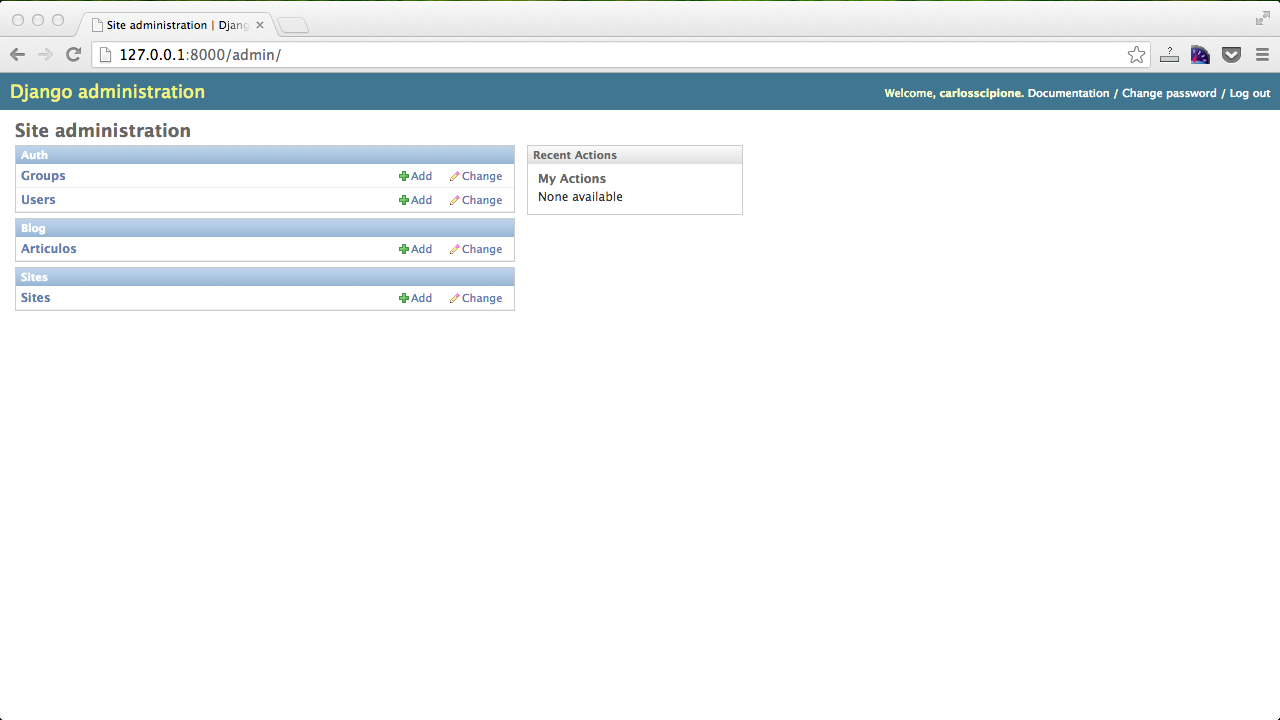Open the Articulos model link
This screenshot has width=1280, height=720.
point(49,249)
